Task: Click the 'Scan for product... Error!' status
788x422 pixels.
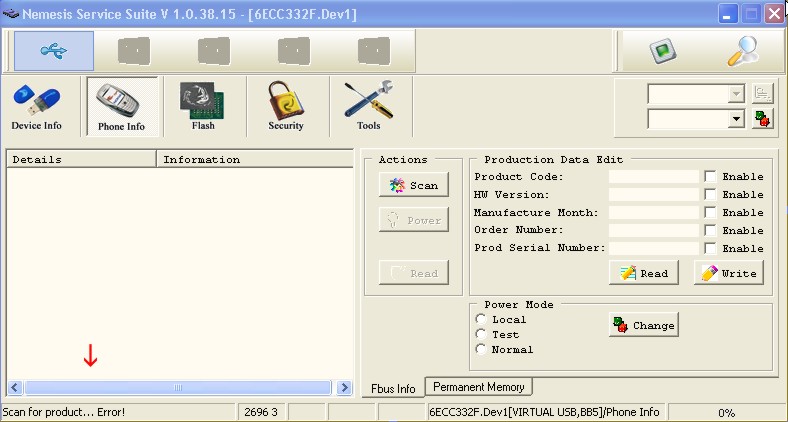Action: [63, 412]
